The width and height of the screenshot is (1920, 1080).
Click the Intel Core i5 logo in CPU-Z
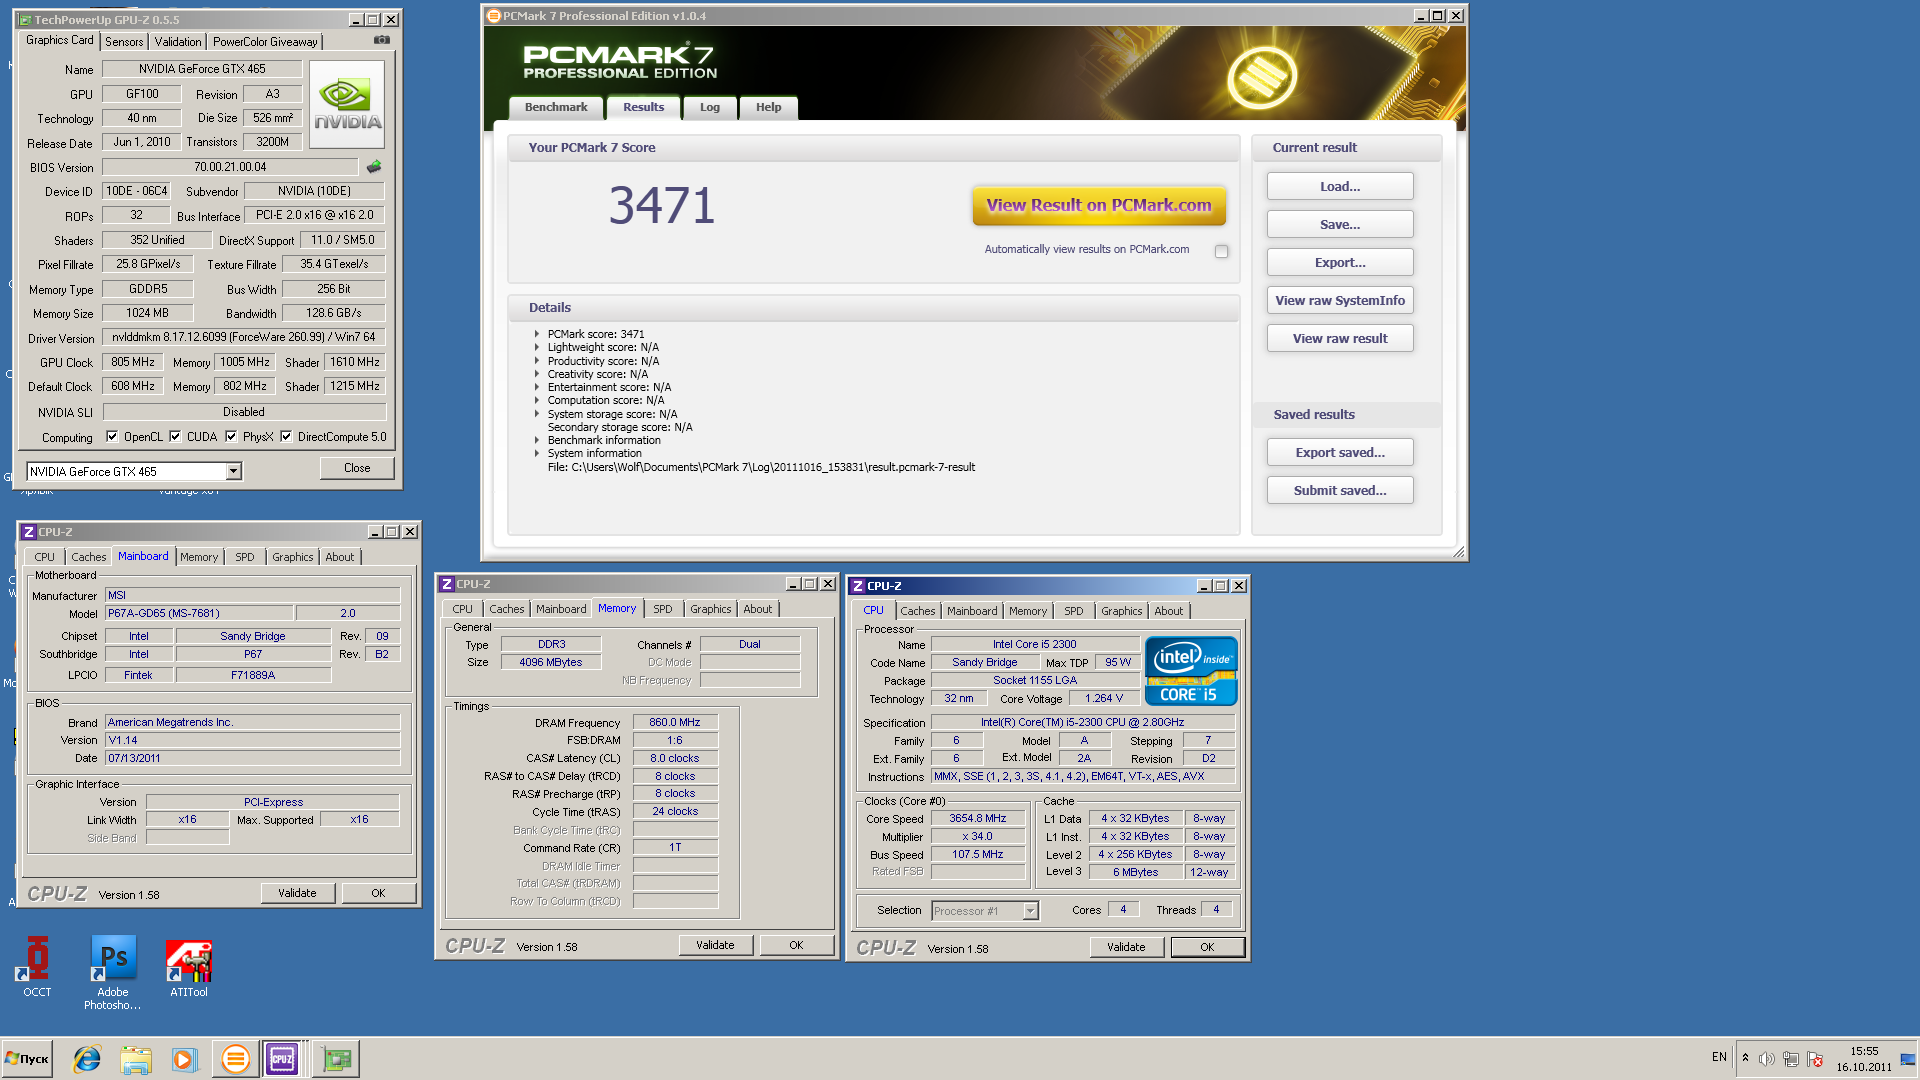[1191, 671]
